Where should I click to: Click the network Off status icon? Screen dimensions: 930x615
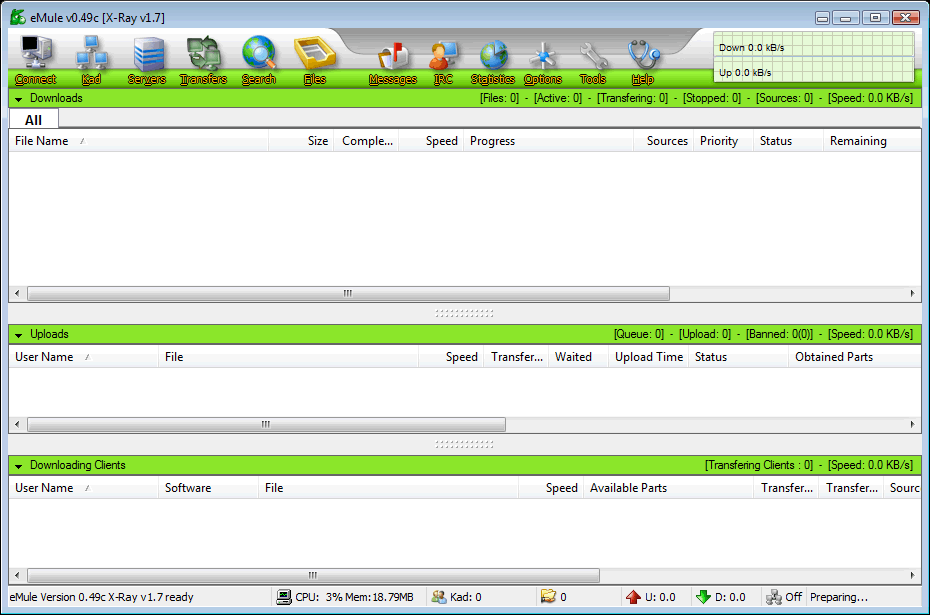(773, 597)
